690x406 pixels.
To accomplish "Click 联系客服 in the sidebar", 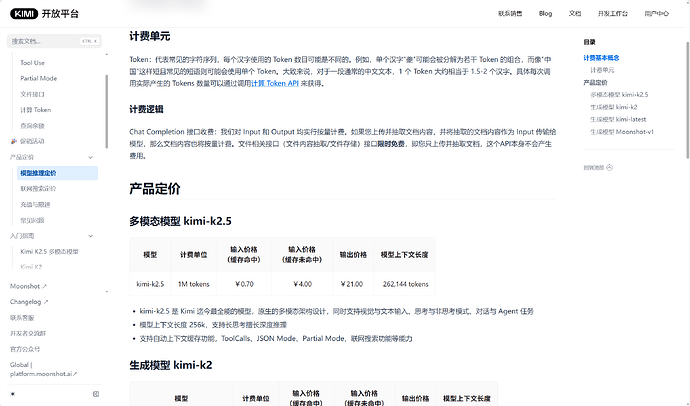I will [x=22, y=318].
